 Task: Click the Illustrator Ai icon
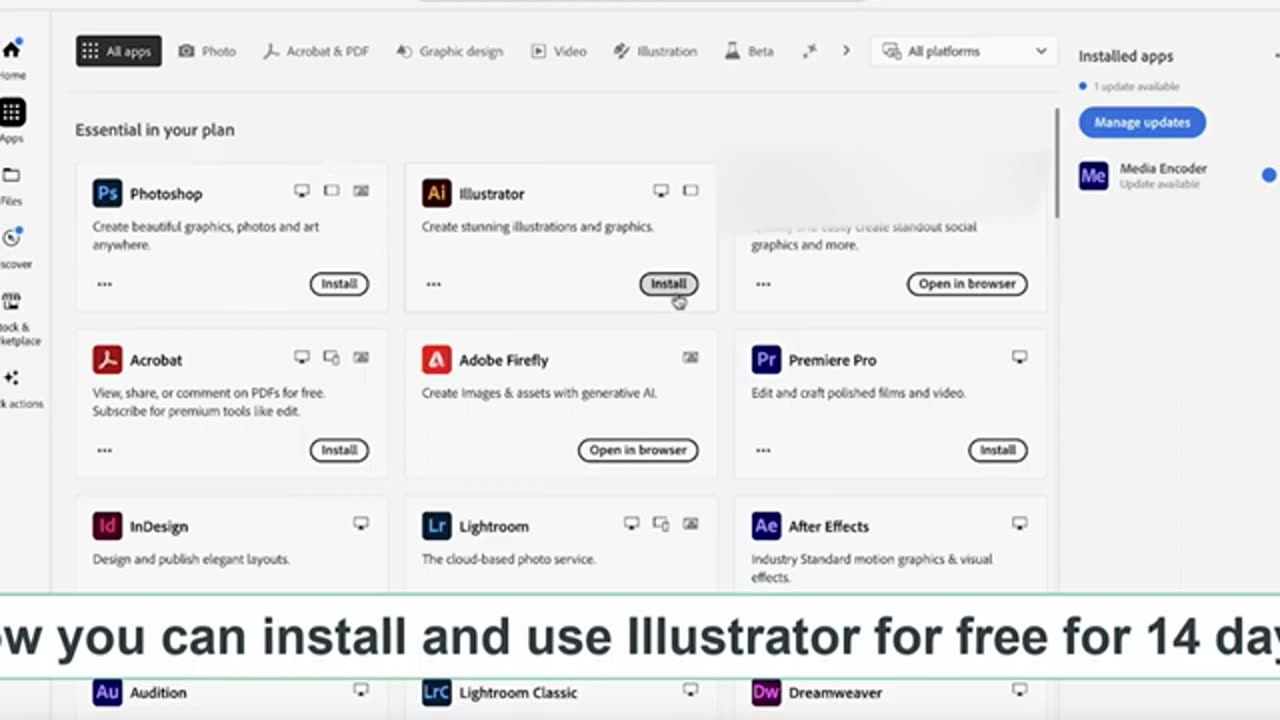tap(436, 193)
